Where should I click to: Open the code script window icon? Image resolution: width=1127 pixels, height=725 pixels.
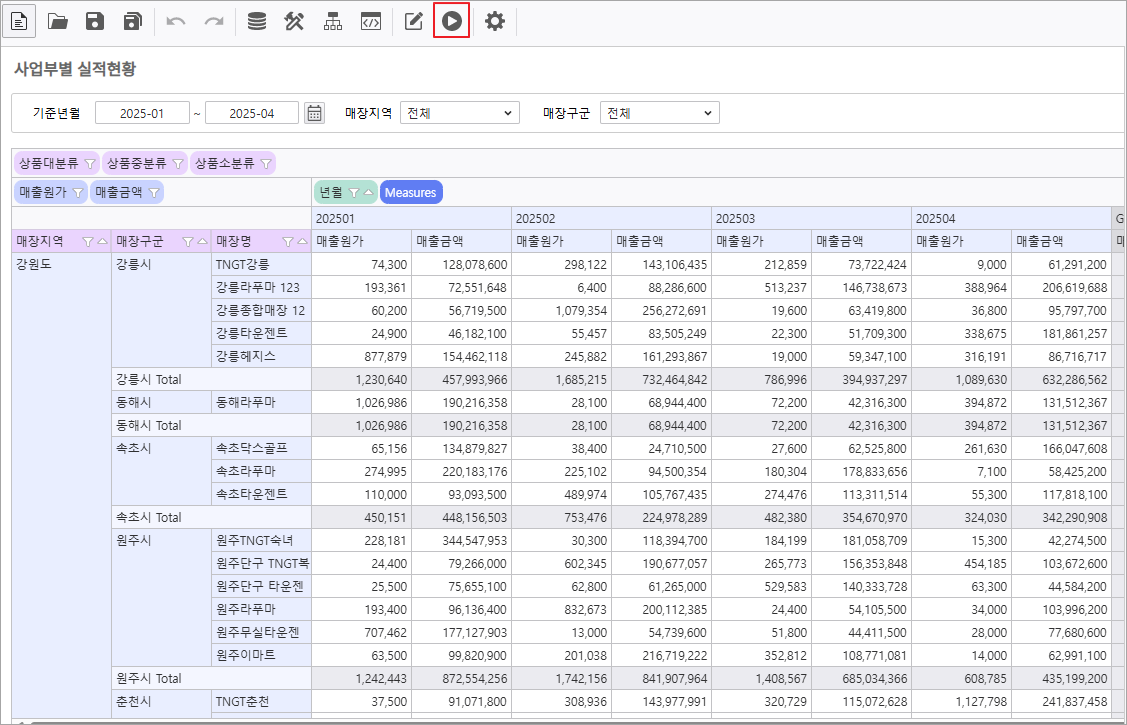tap(370, 21)
